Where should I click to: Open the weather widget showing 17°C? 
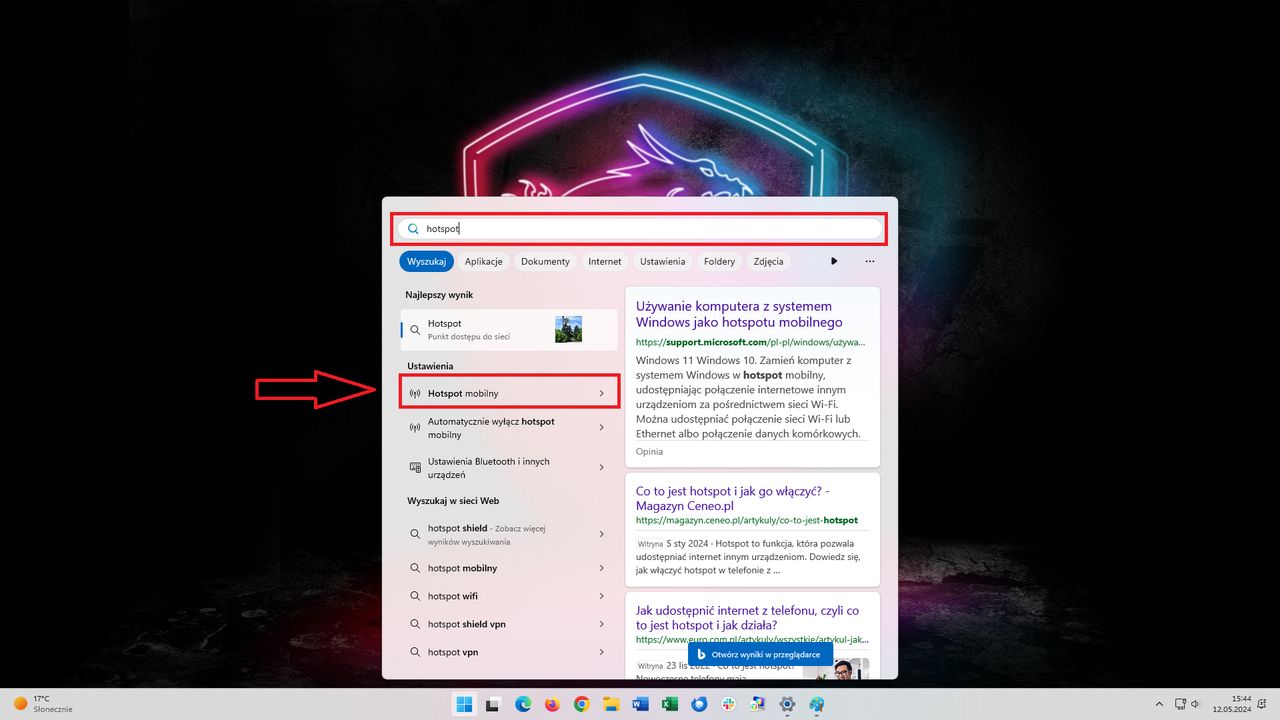[x=42, y=704]
